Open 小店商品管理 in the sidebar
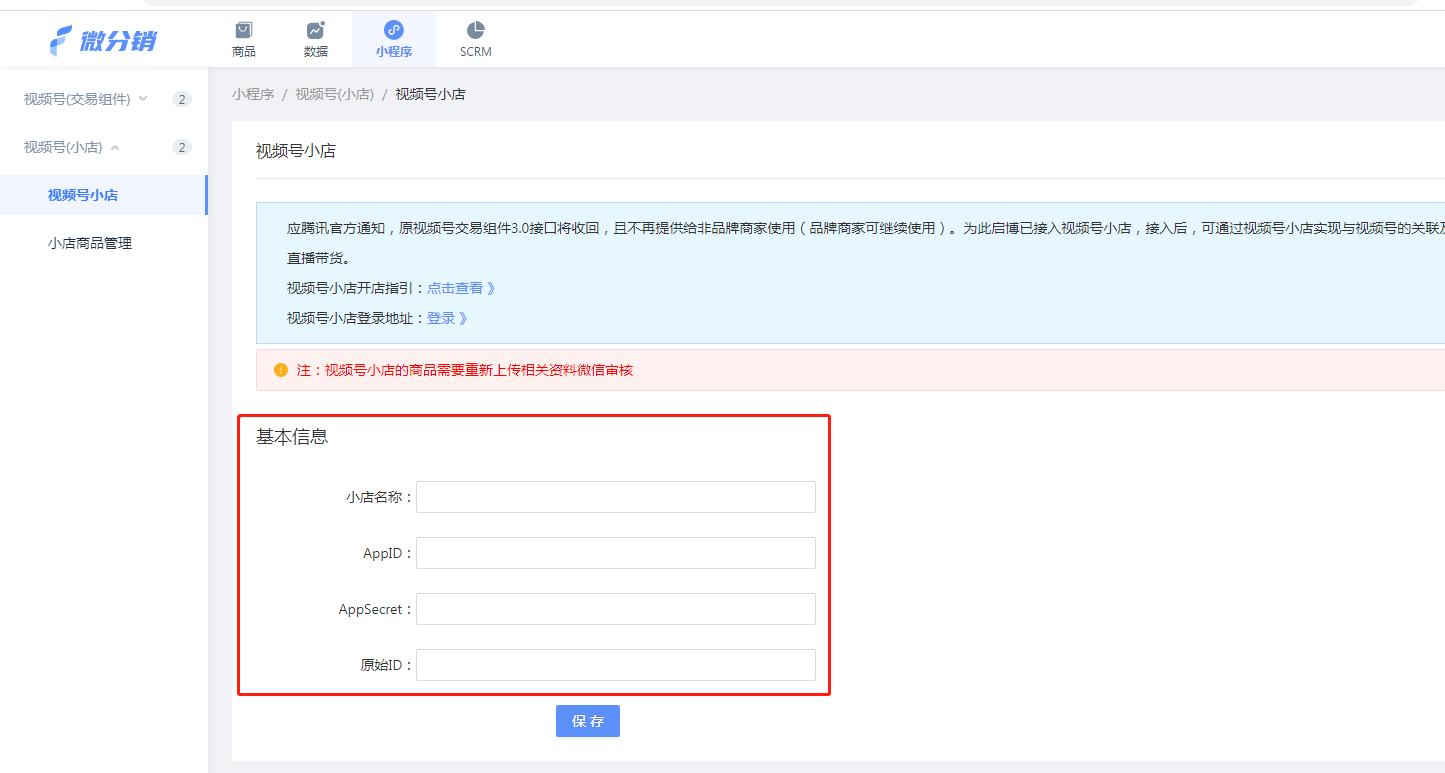Image resolution: width=1445 pixels, height=773 pixels. coord(90,243)
